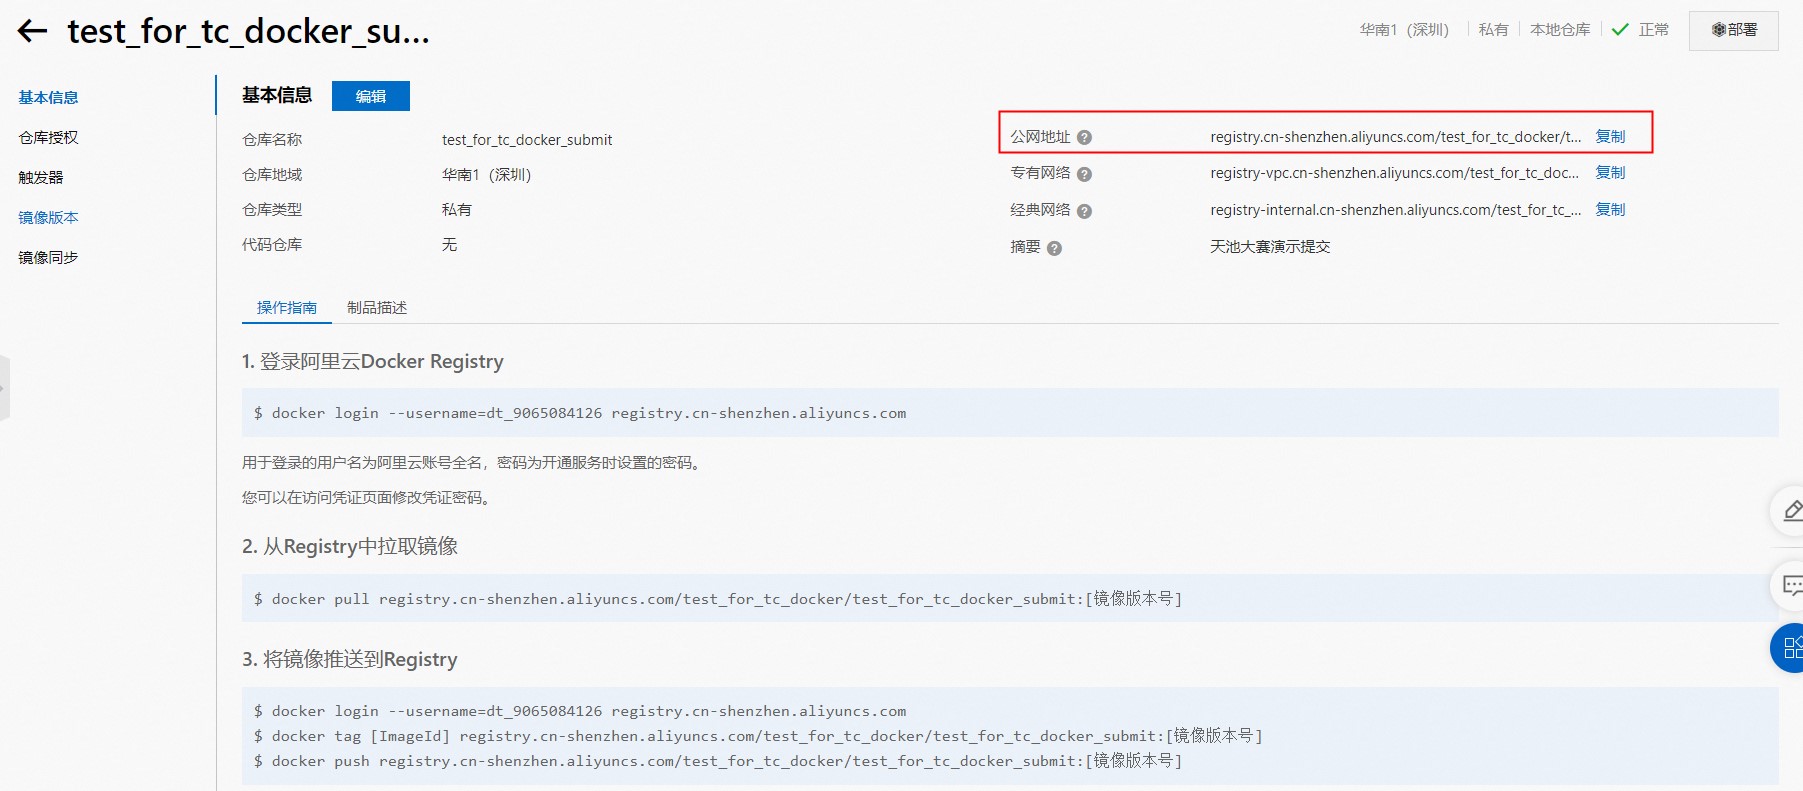This screenshot has height=791, width=1803.
Task: Open the chat message floating icon
Action: click(x=1790, y=586)
